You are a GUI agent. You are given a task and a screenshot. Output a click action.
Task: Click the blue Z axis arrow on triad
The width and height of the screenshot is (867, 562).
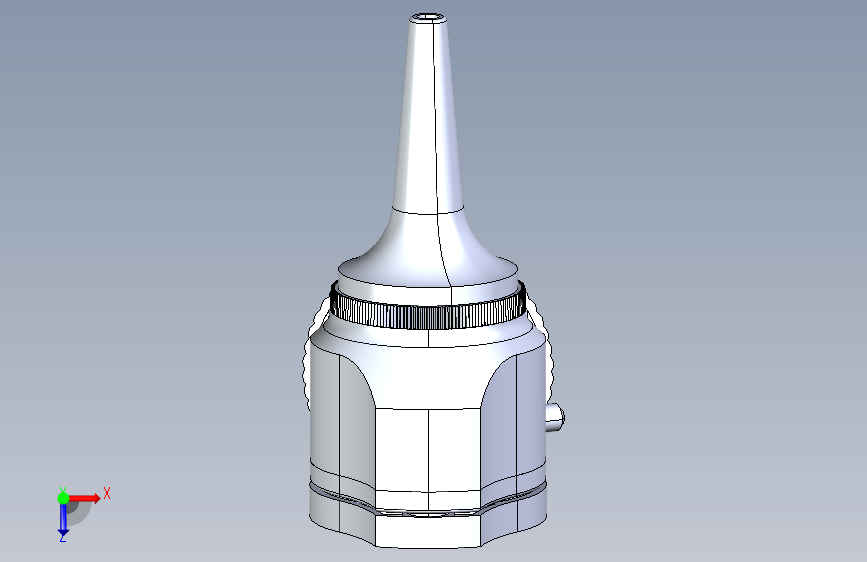63,519
